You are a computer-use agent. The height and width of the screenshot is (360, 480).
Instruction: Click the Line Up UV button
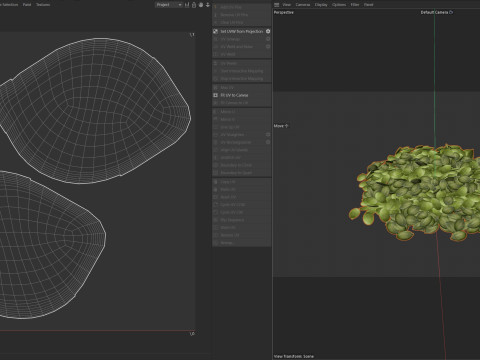coord(242,127)
